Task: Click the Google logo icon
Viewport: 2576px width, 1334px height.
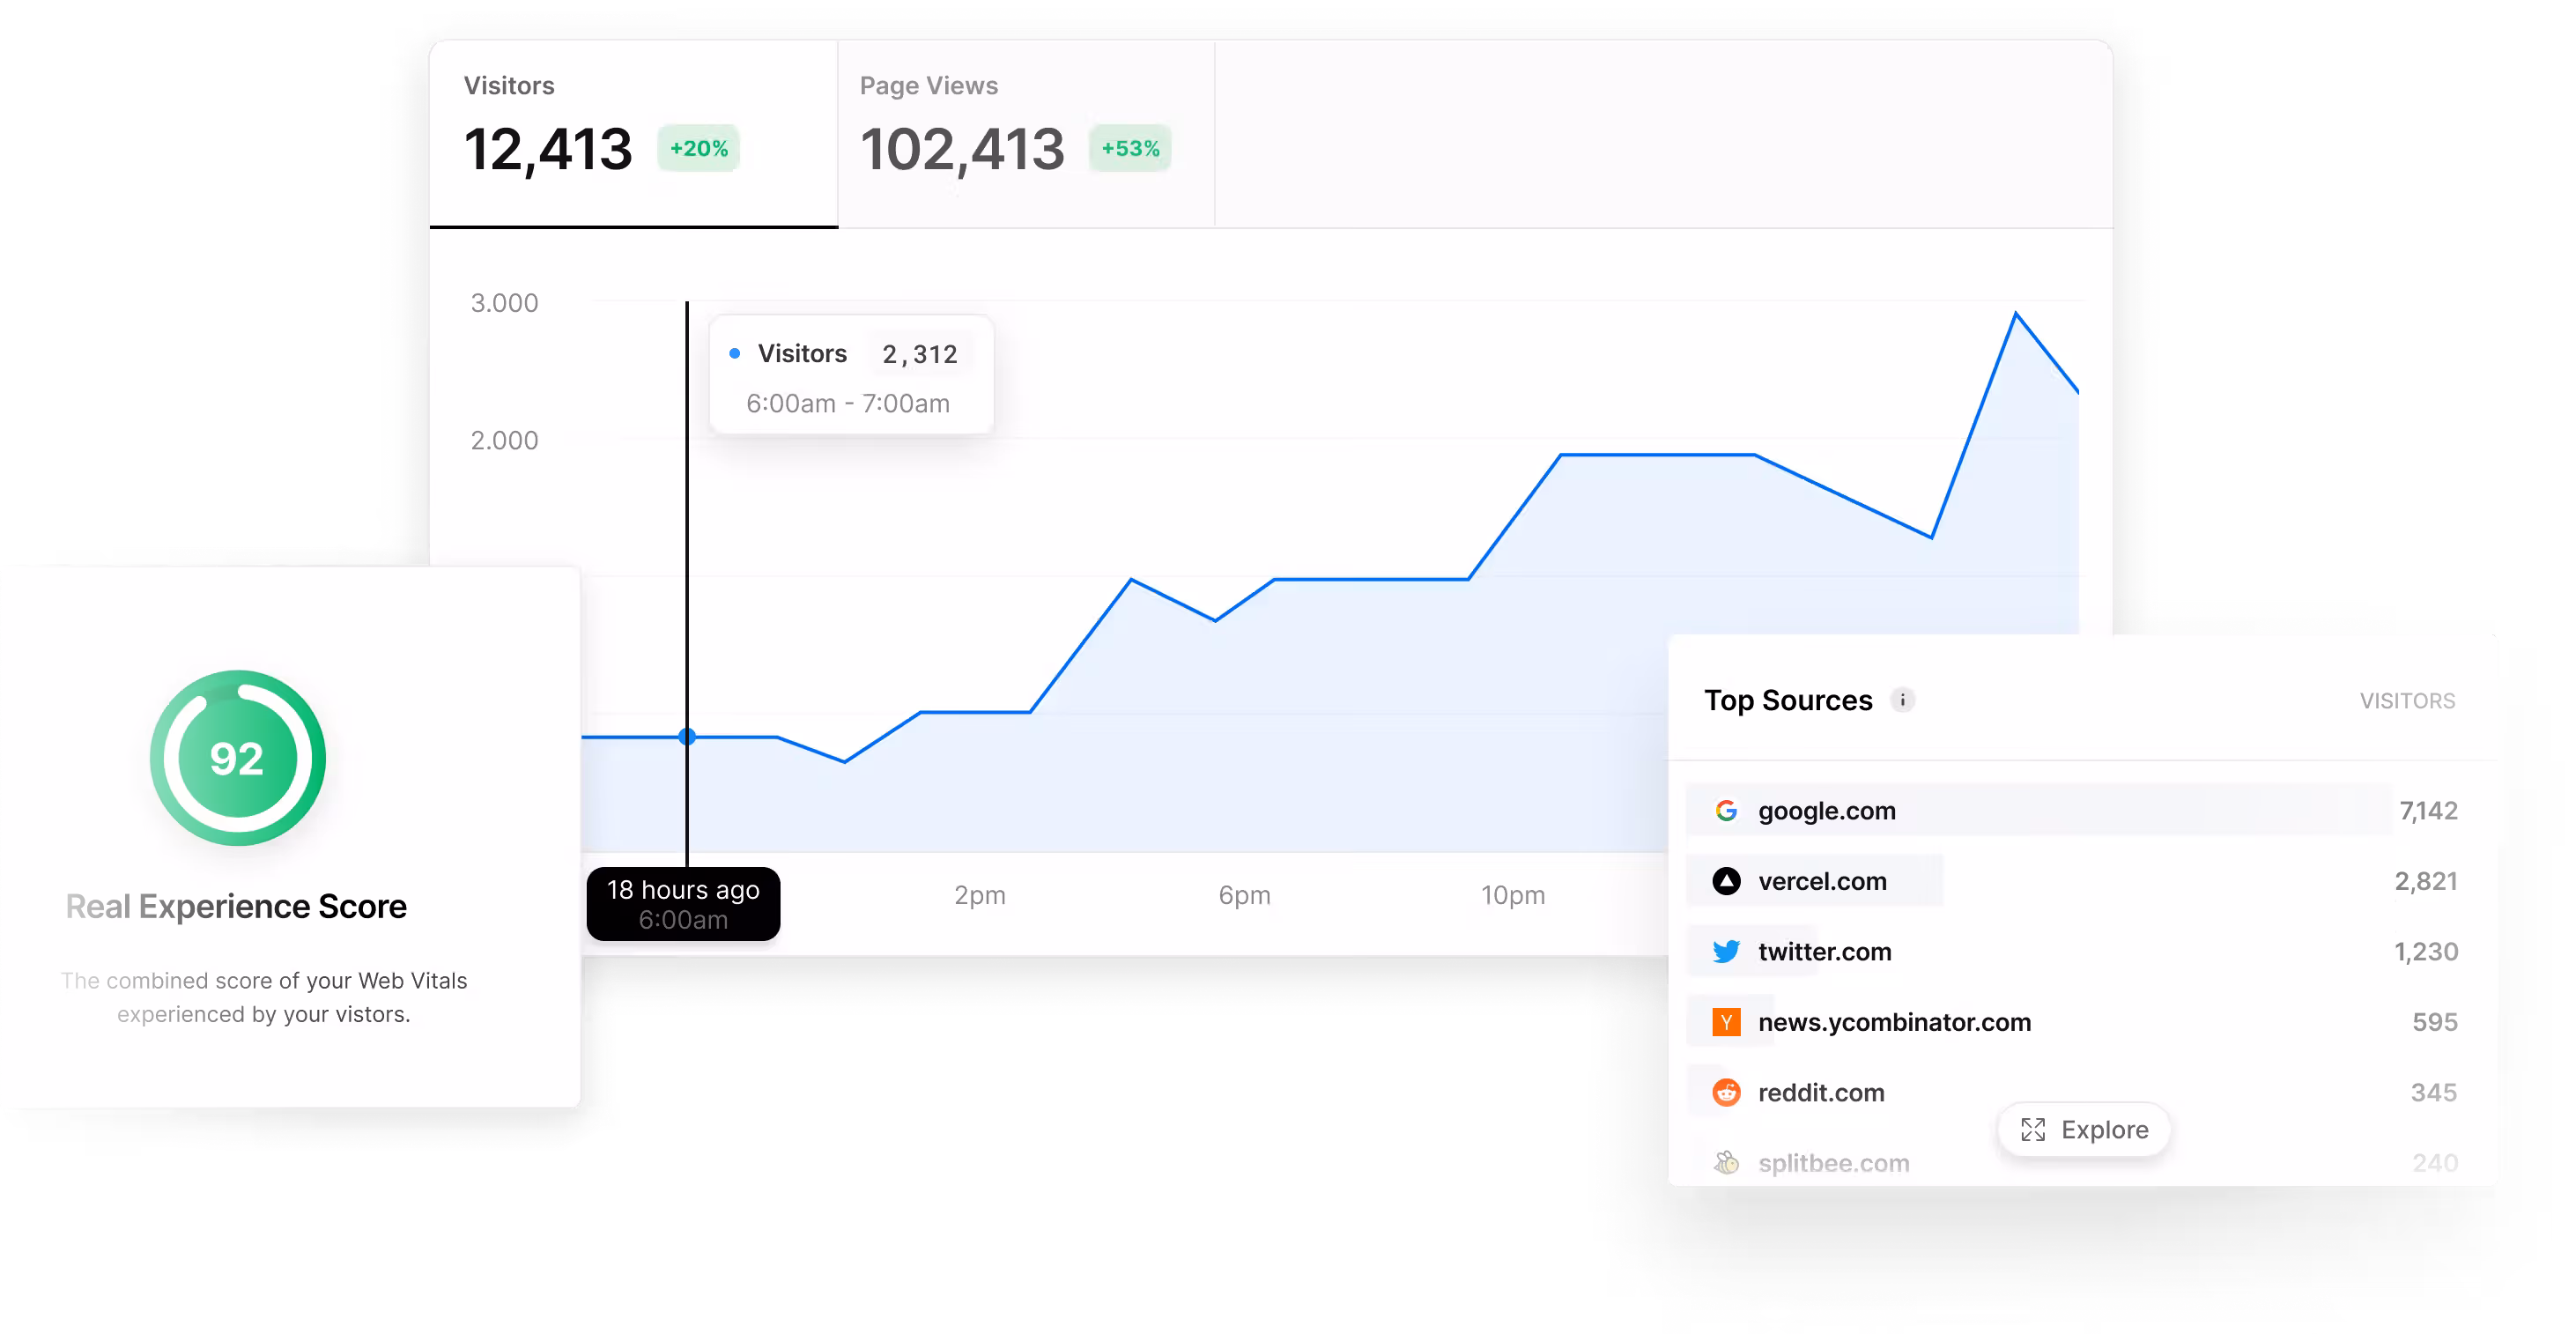Action: [1726, 810]
